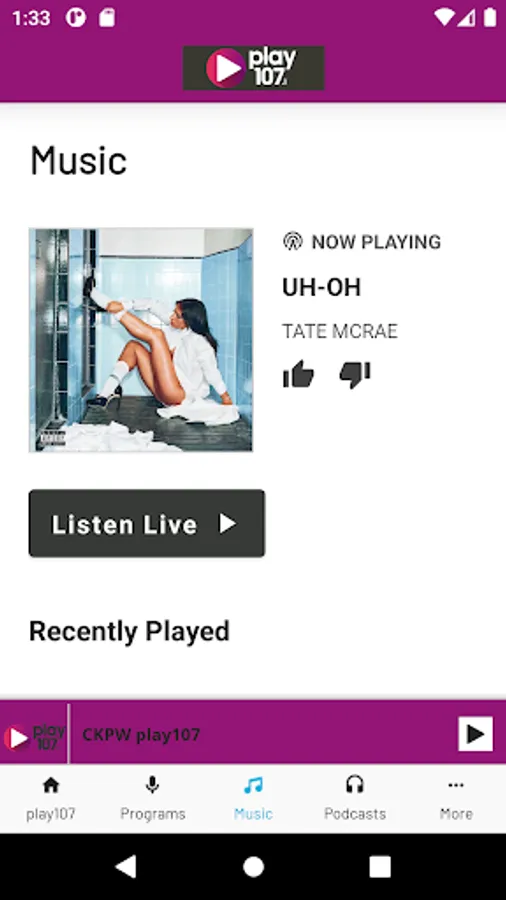The image size is (506, 900).
Task: Tap the Now Playing broadcast icon
Action: pos(293,241)
